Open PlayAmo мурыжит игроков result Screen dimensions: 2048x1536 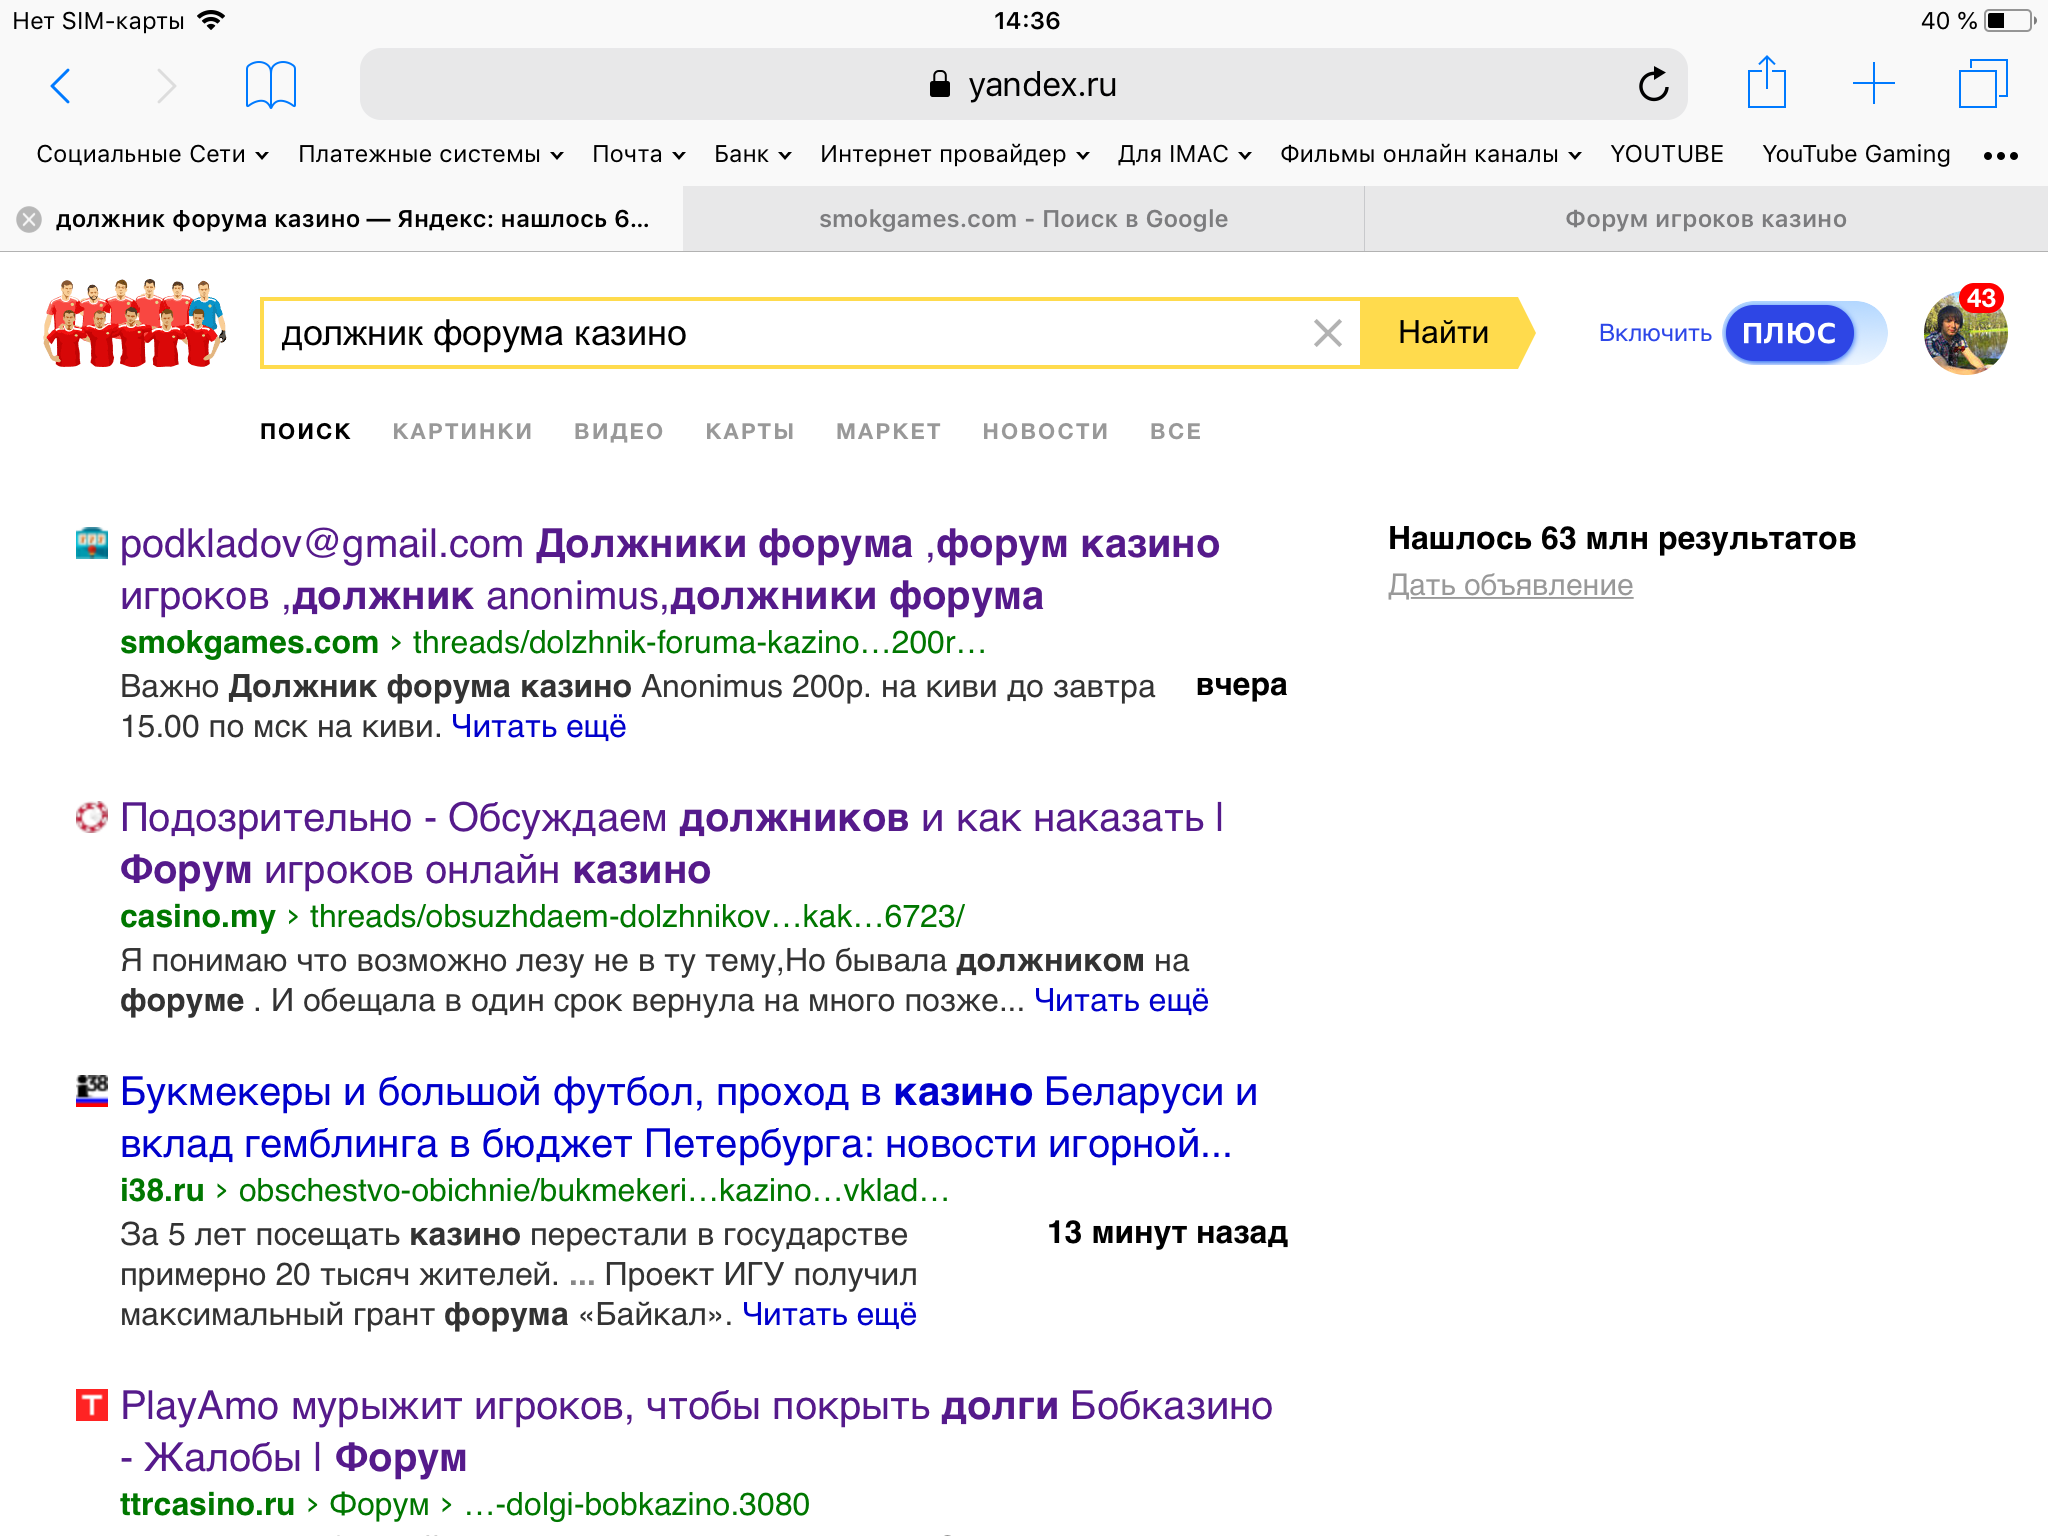click(x=696, y=1431)
